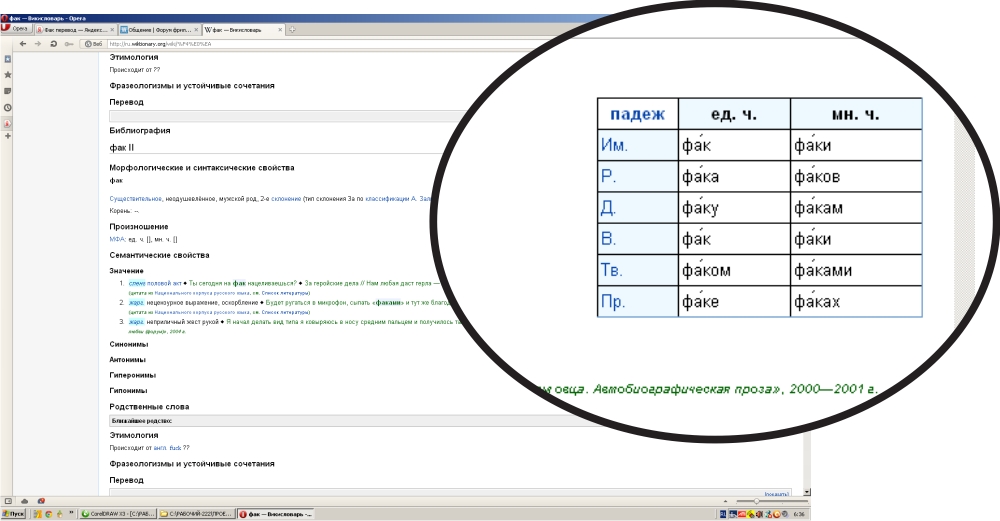Open the 'В.' case link
This screenshot has height=521, width=1000.
coord(608,239)
